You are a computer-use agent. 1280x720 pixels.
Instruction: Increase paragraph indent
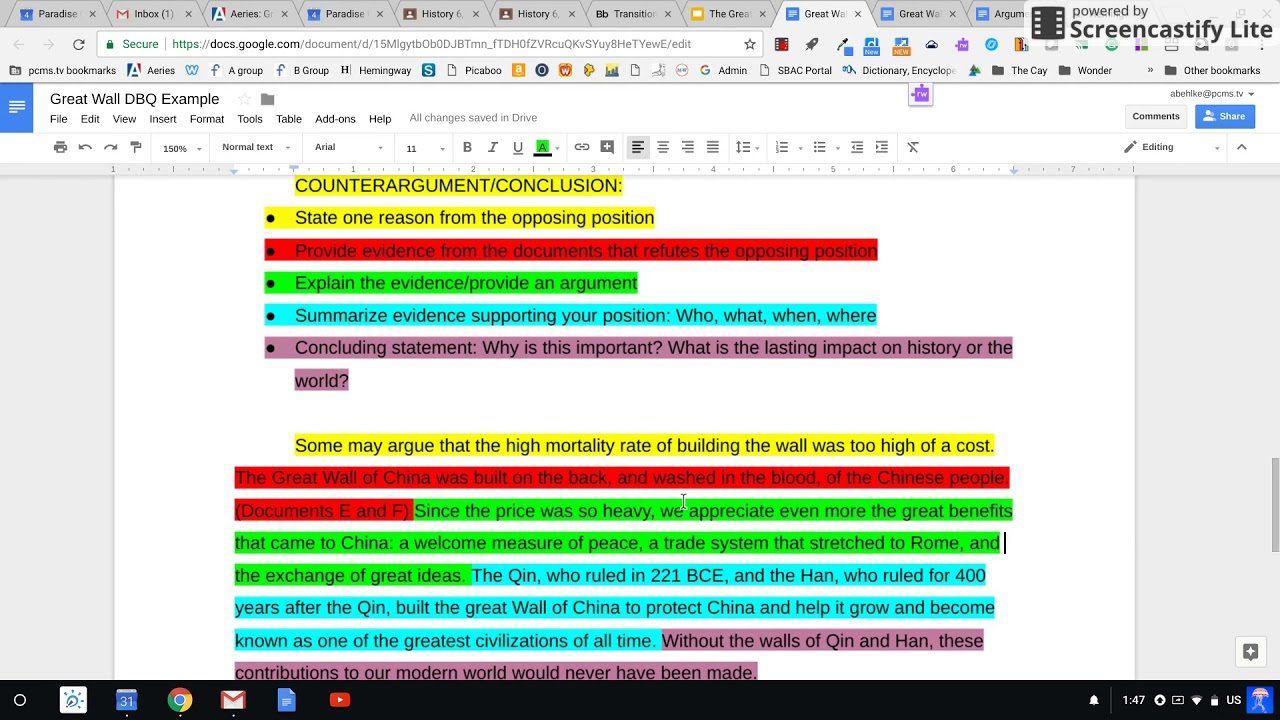click(881, 147)
